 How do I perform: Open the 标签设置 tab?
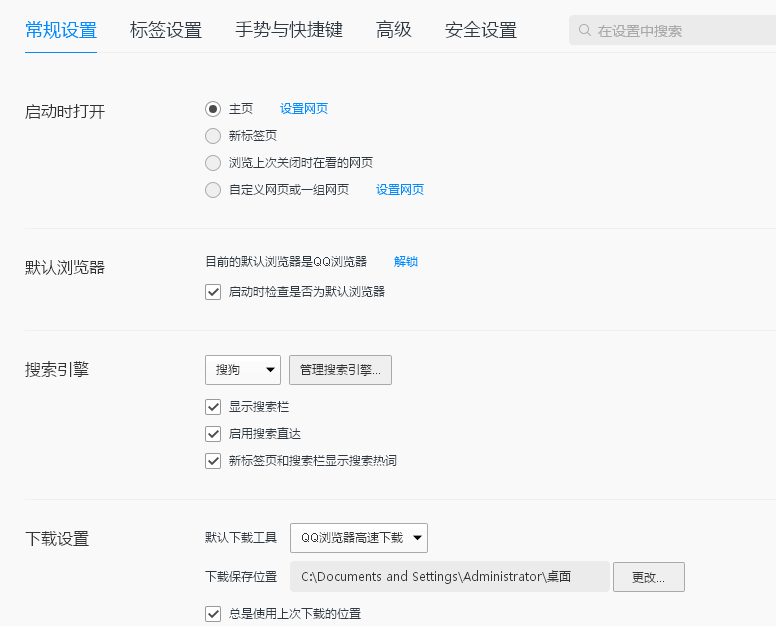pos(166,30)
